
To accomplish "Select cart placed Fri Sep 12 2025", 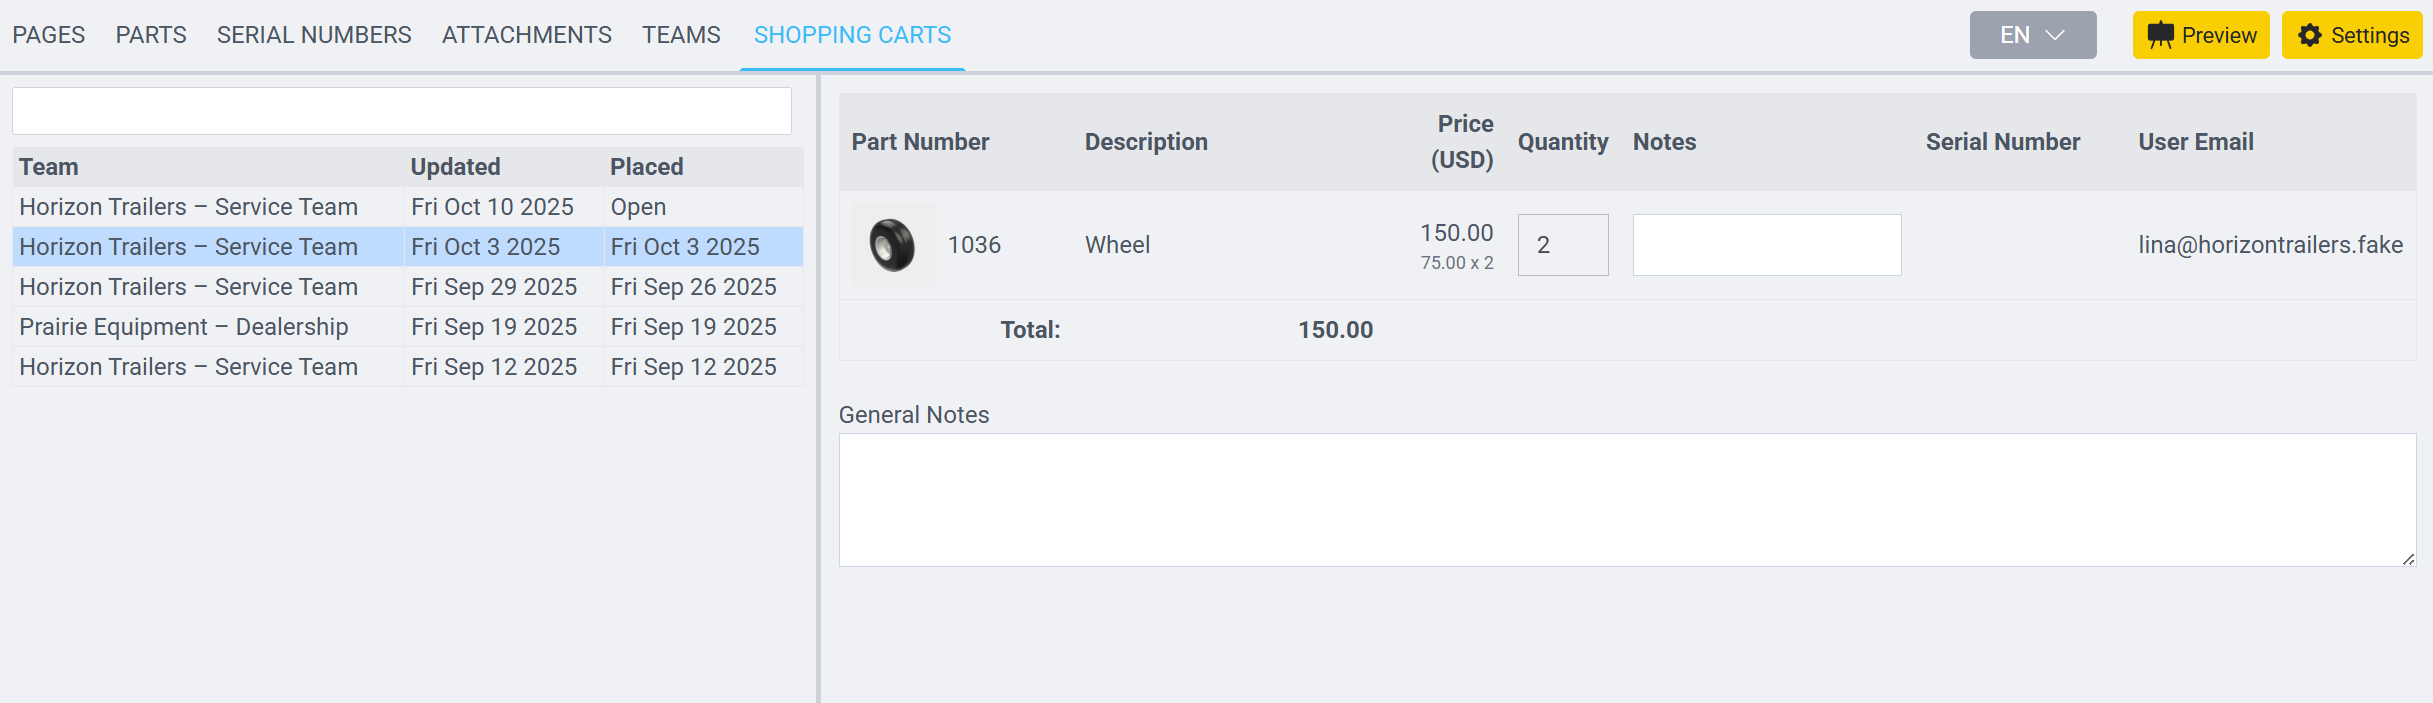I will coord(407,367).
